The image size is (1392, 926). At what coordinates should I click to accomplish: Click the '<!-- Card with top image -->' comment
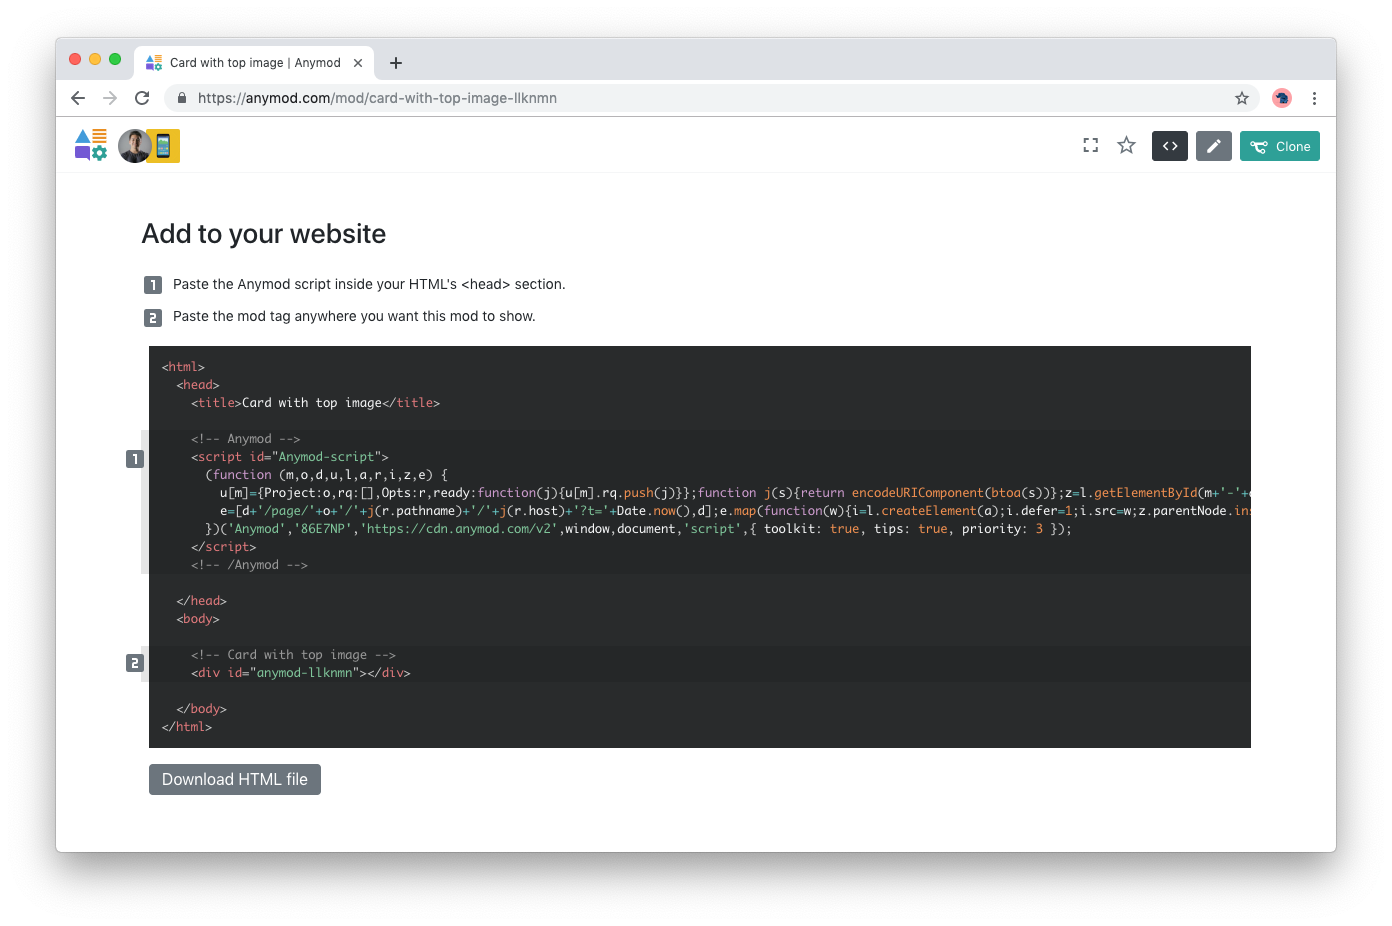click(x=294, y=655)
